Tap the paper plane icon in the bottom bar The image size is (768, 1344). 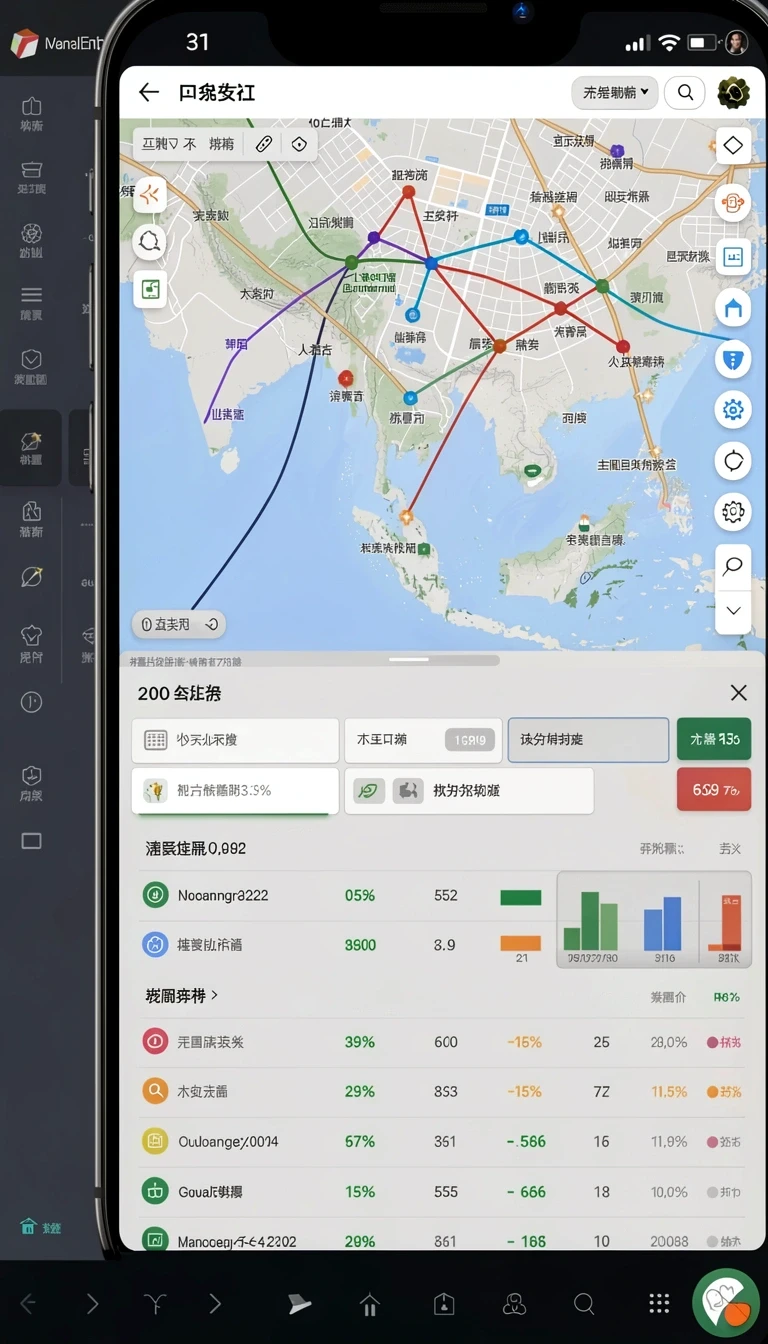click(299, 1303)
